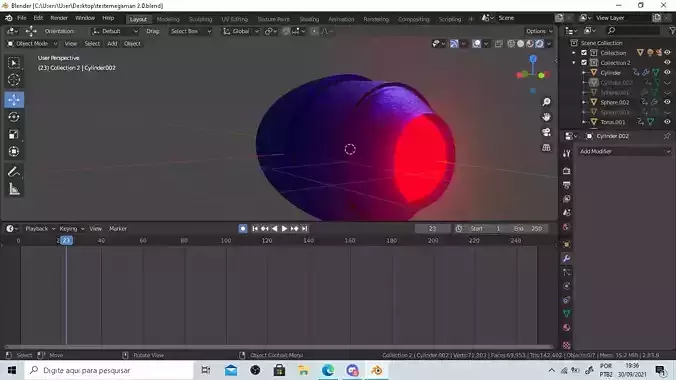Select the Measure tool
The image size is (676, 380).
(14, 189)
